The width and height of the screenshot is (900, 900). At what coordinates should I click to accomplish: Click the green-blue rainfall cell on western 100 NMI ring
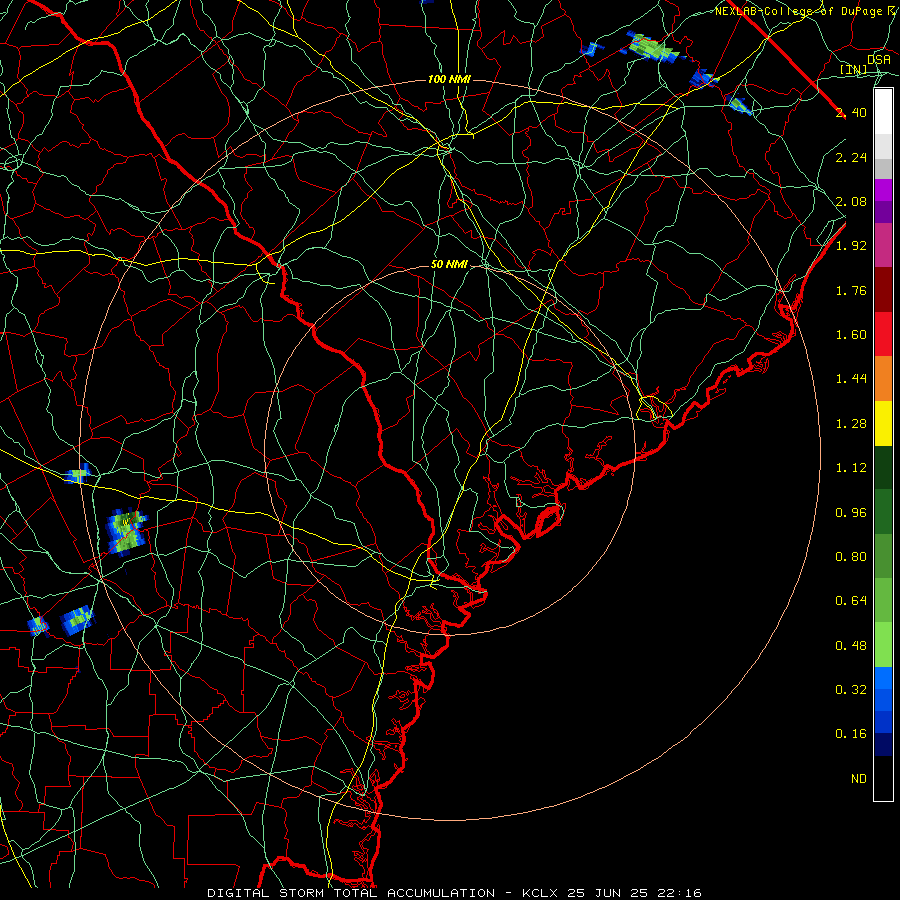click(x=126, y=532)
